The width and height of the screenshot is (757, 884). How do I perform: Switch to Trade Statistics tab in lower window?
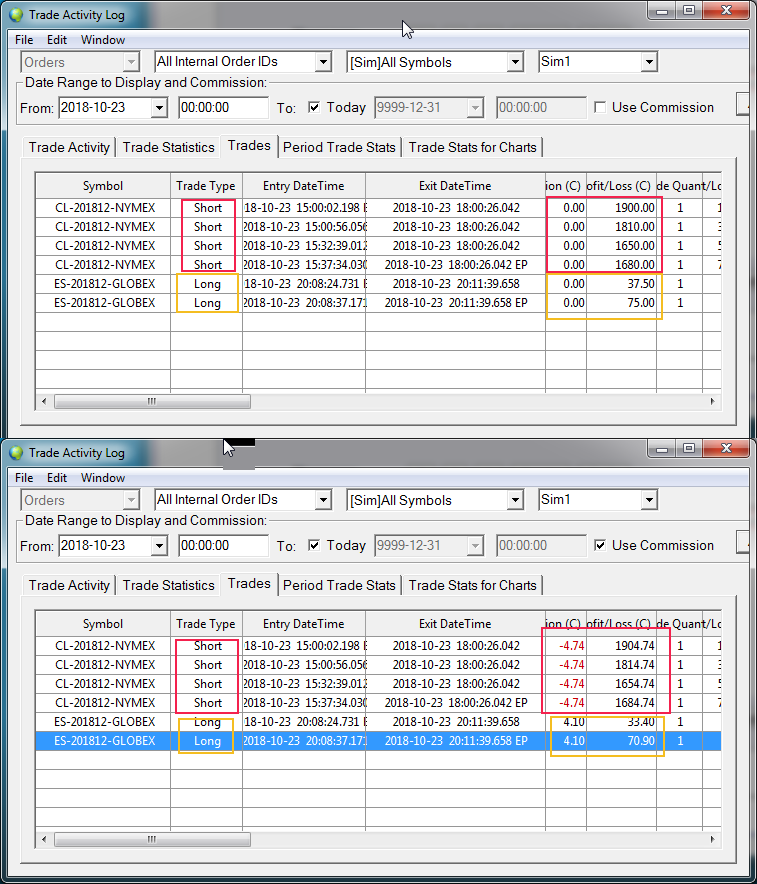pyautogui.click(x=169, y=586)
